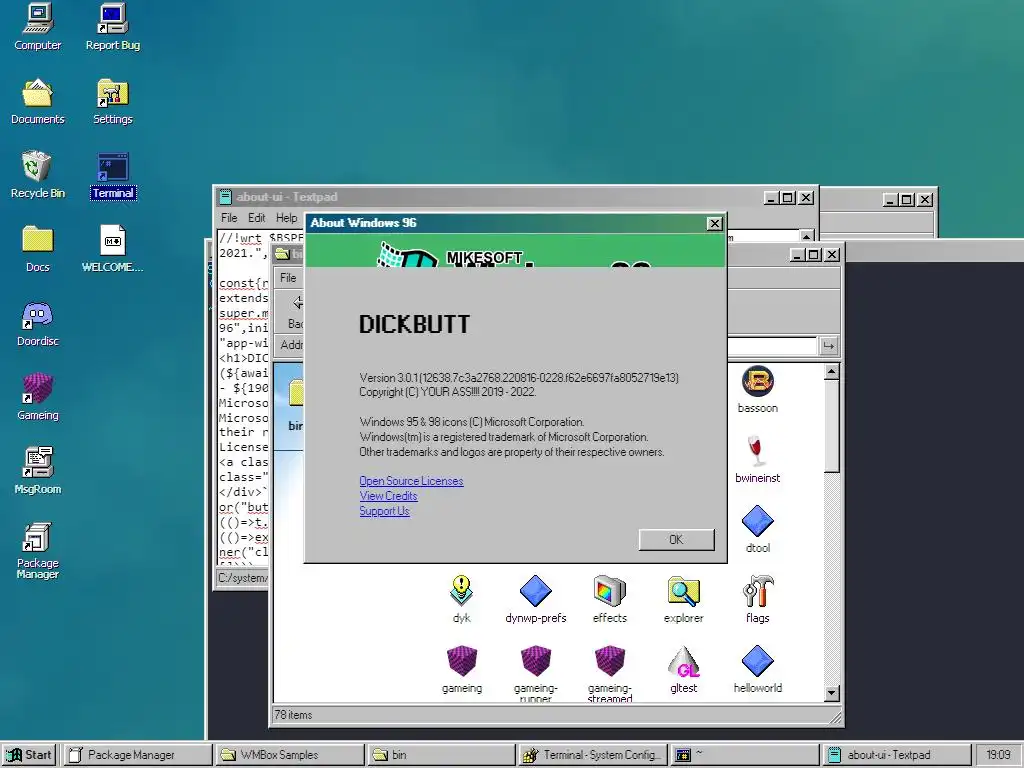
Task: Open the Documents folder icon
Action: click(x=37, y=101)
